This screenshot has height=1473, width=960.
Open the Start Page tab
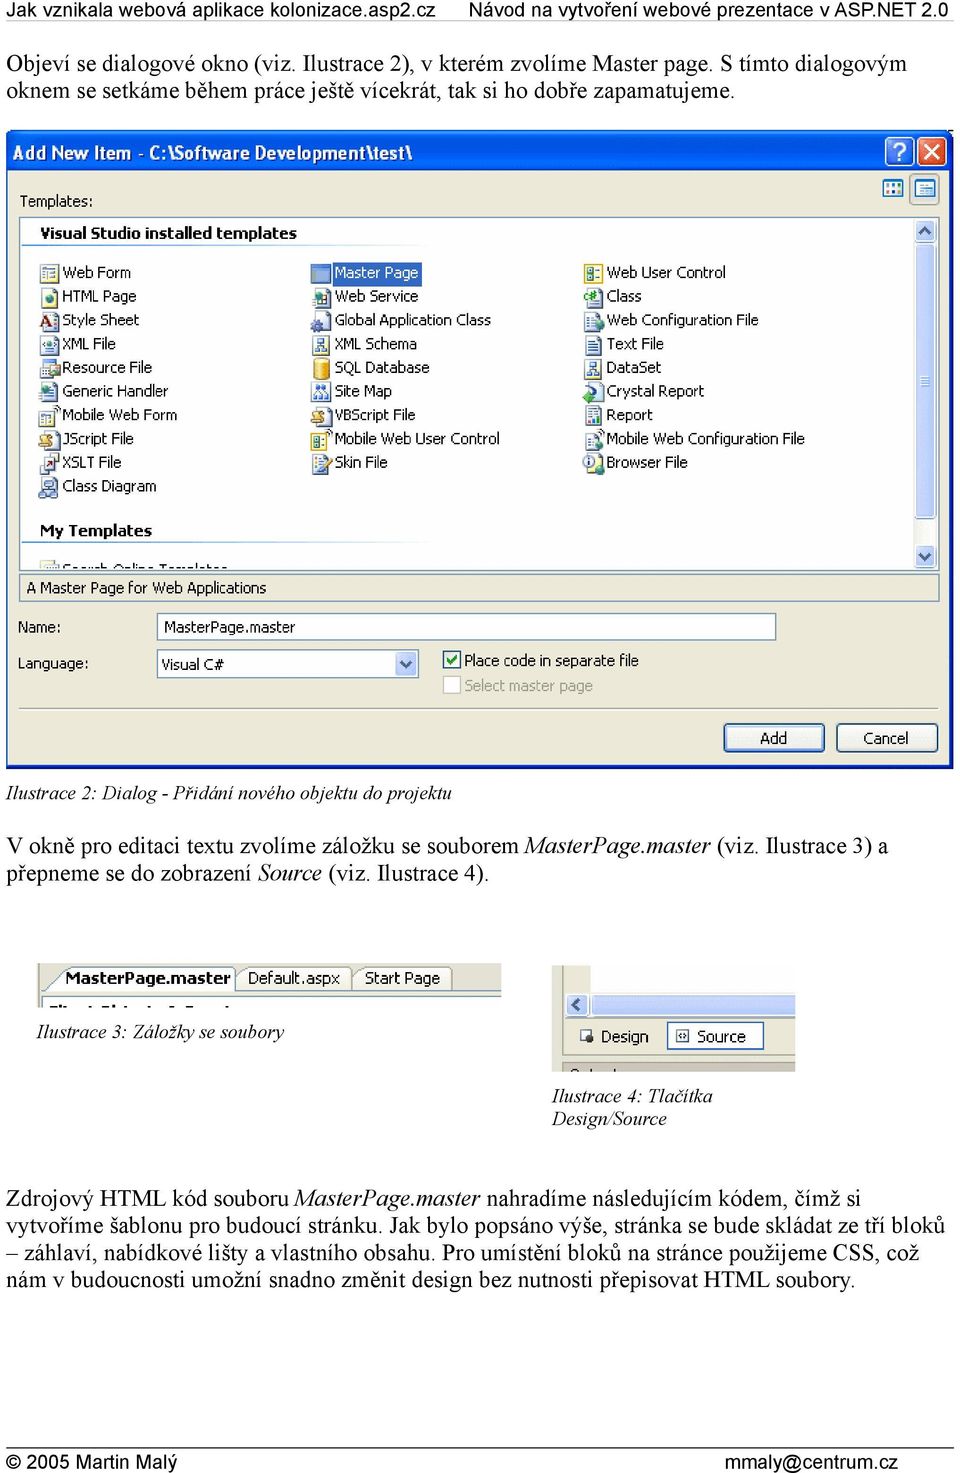click(402, 978)
